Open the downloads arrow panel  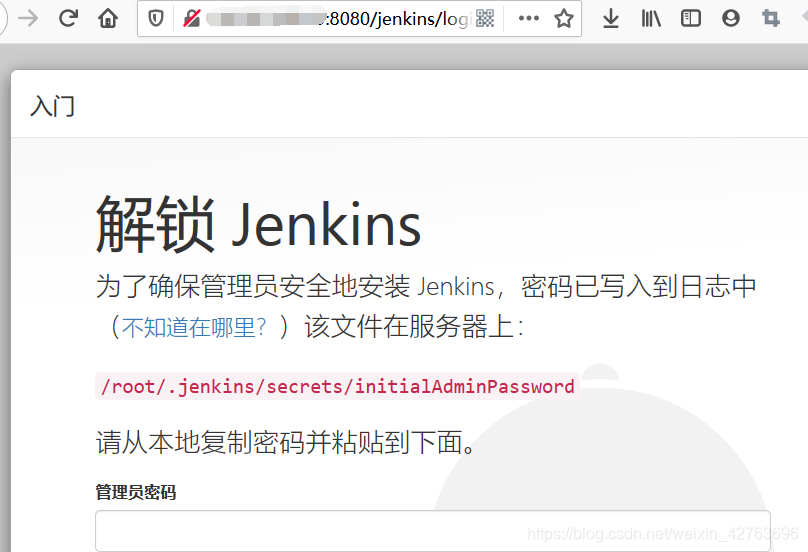(611, 19)
